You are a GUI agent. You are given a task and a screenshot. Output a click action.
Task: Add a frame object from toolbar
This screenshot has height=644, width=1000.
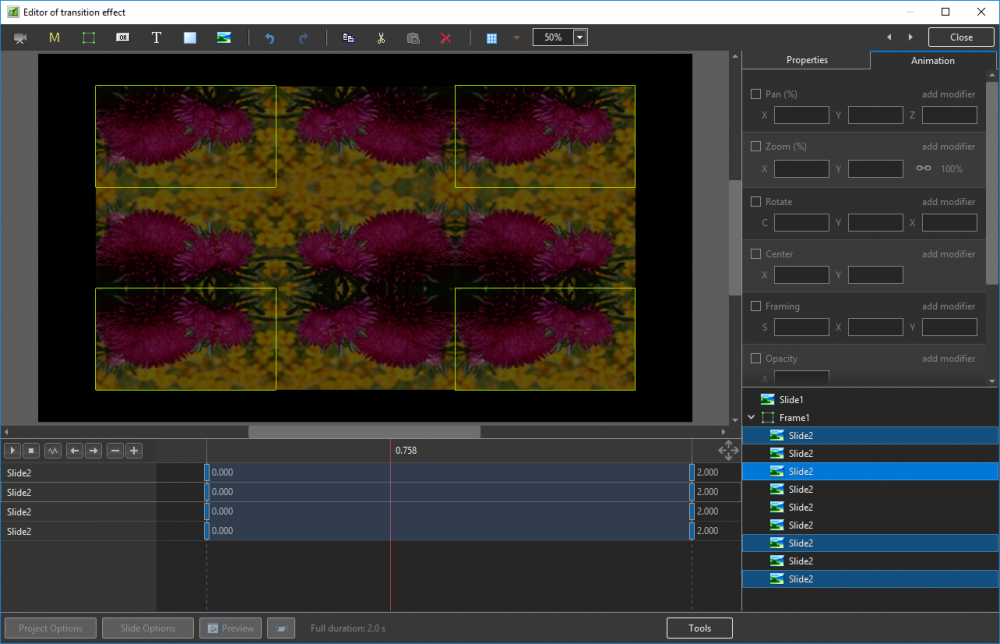pyautogui.click(x=88, y=38)
